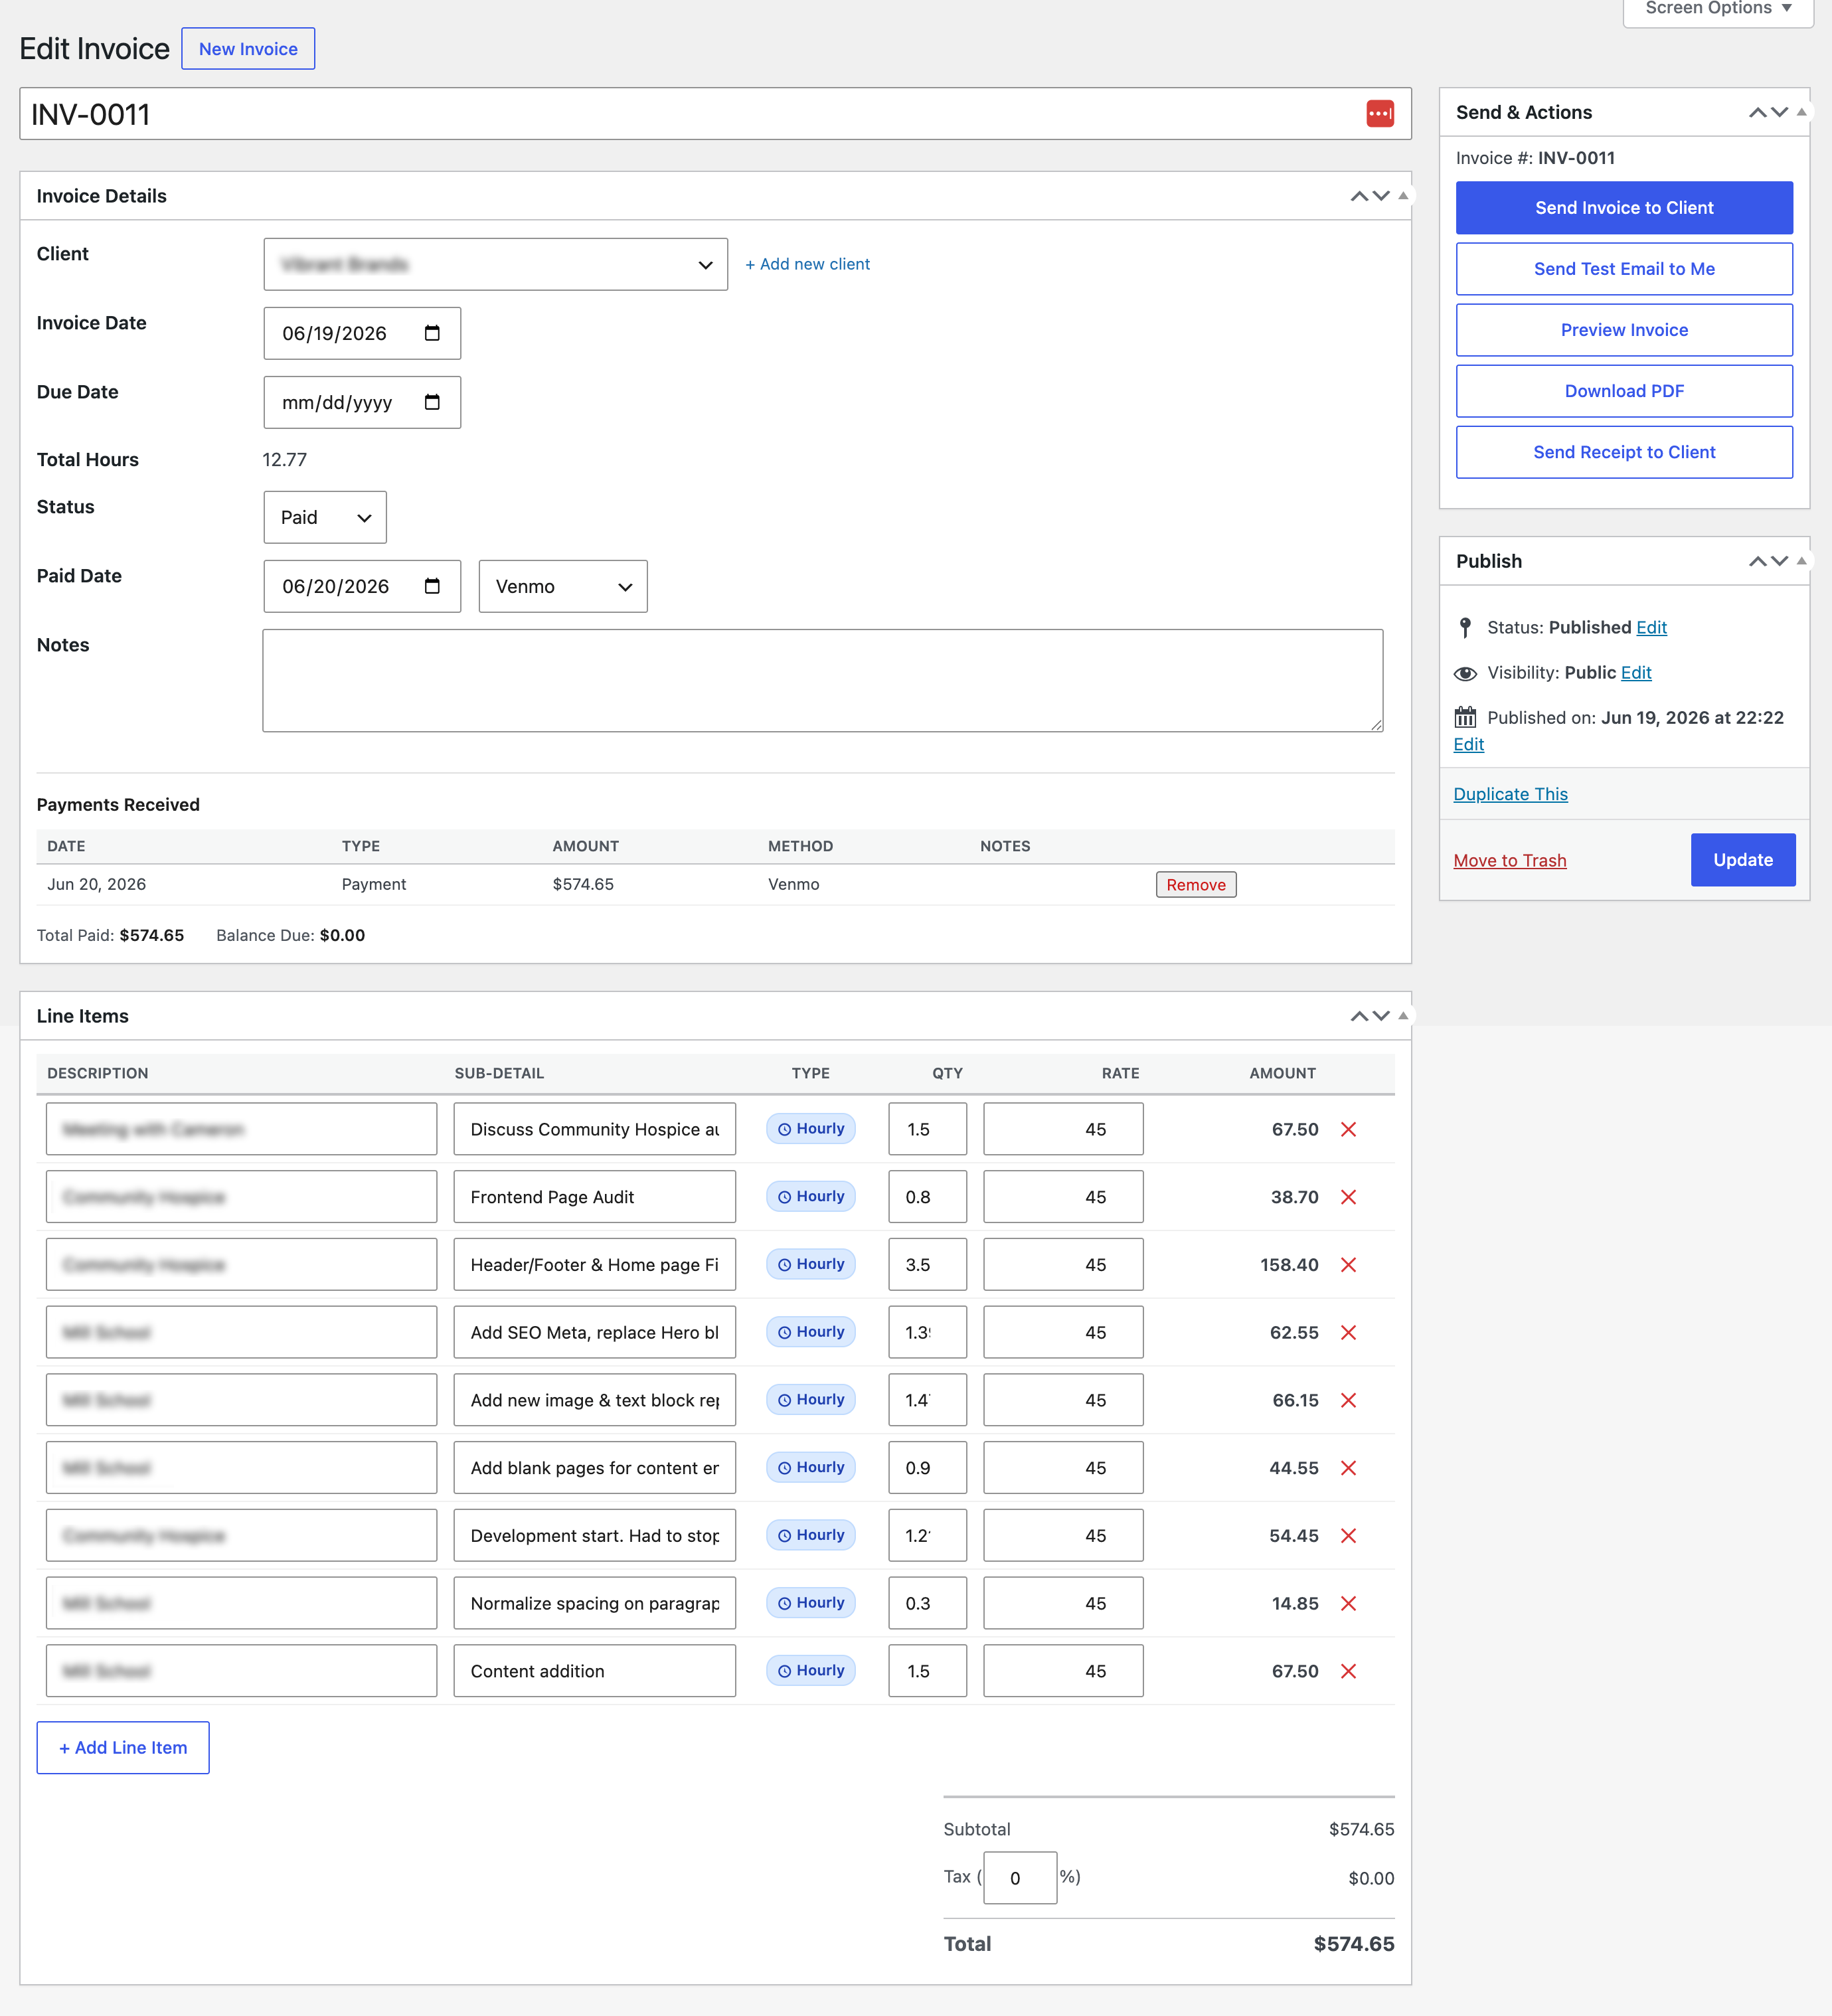Open Screen Options dropdown
The image size is (1832, 2016).
[1718, 9]
